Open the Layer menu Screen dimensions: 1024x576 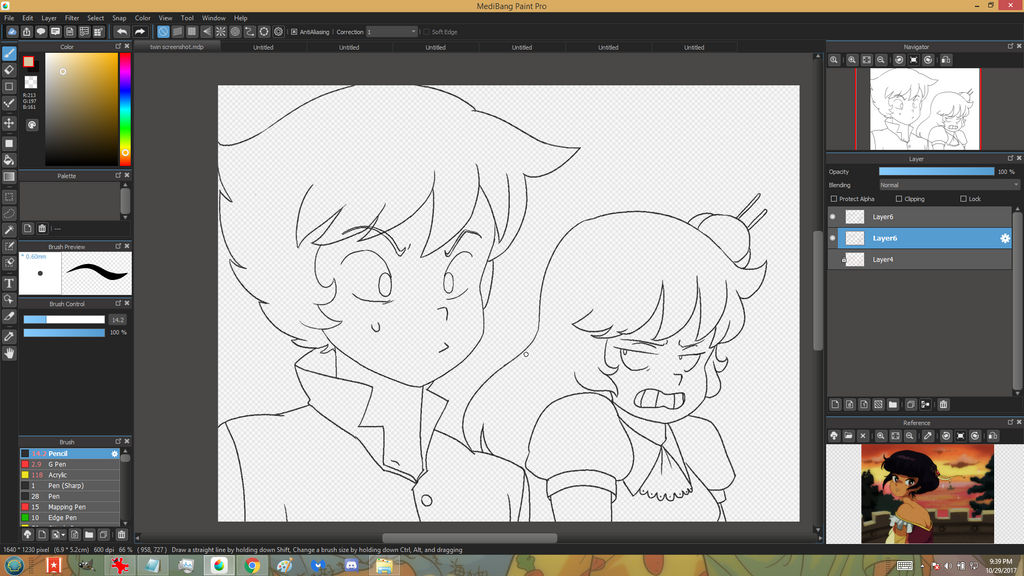point(49,18)
